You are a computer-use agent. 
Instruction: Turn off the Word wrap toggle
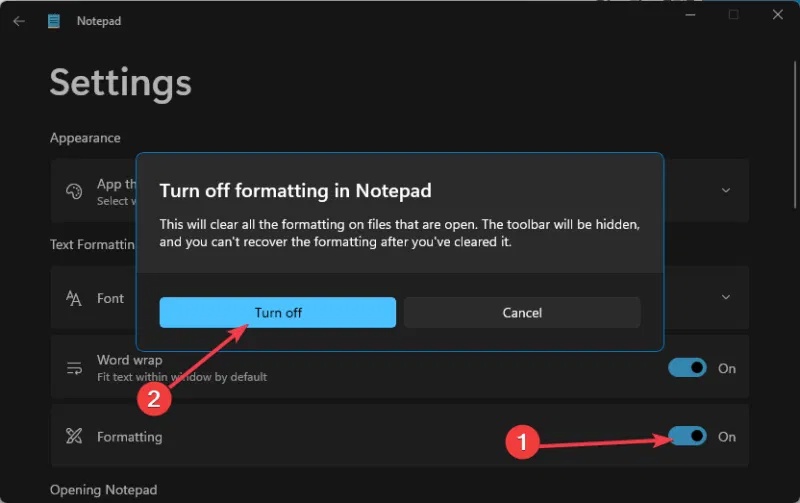[687, 368]
